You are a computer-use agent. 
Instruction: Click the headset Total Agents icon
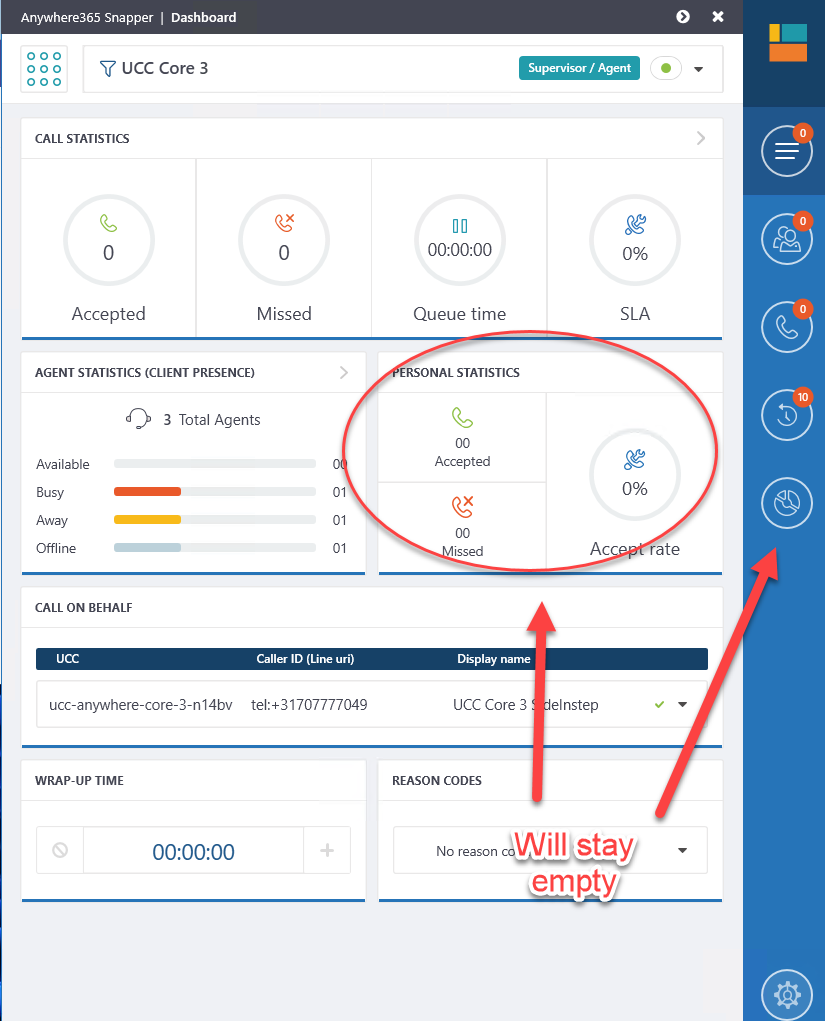(x=138, y=419)
